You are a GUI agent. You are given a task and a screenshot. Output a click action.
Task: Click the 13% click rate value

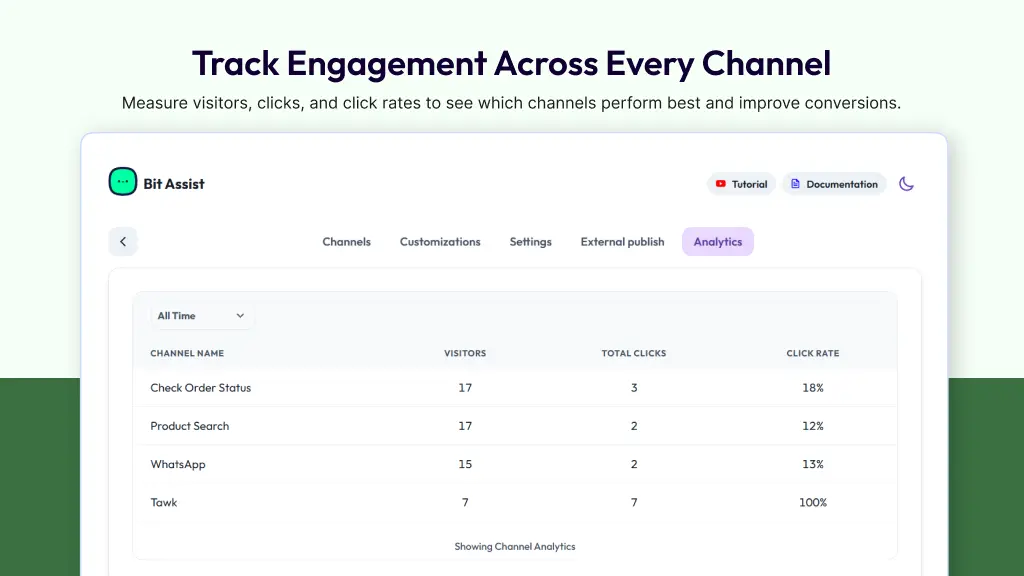coord(812,464)
